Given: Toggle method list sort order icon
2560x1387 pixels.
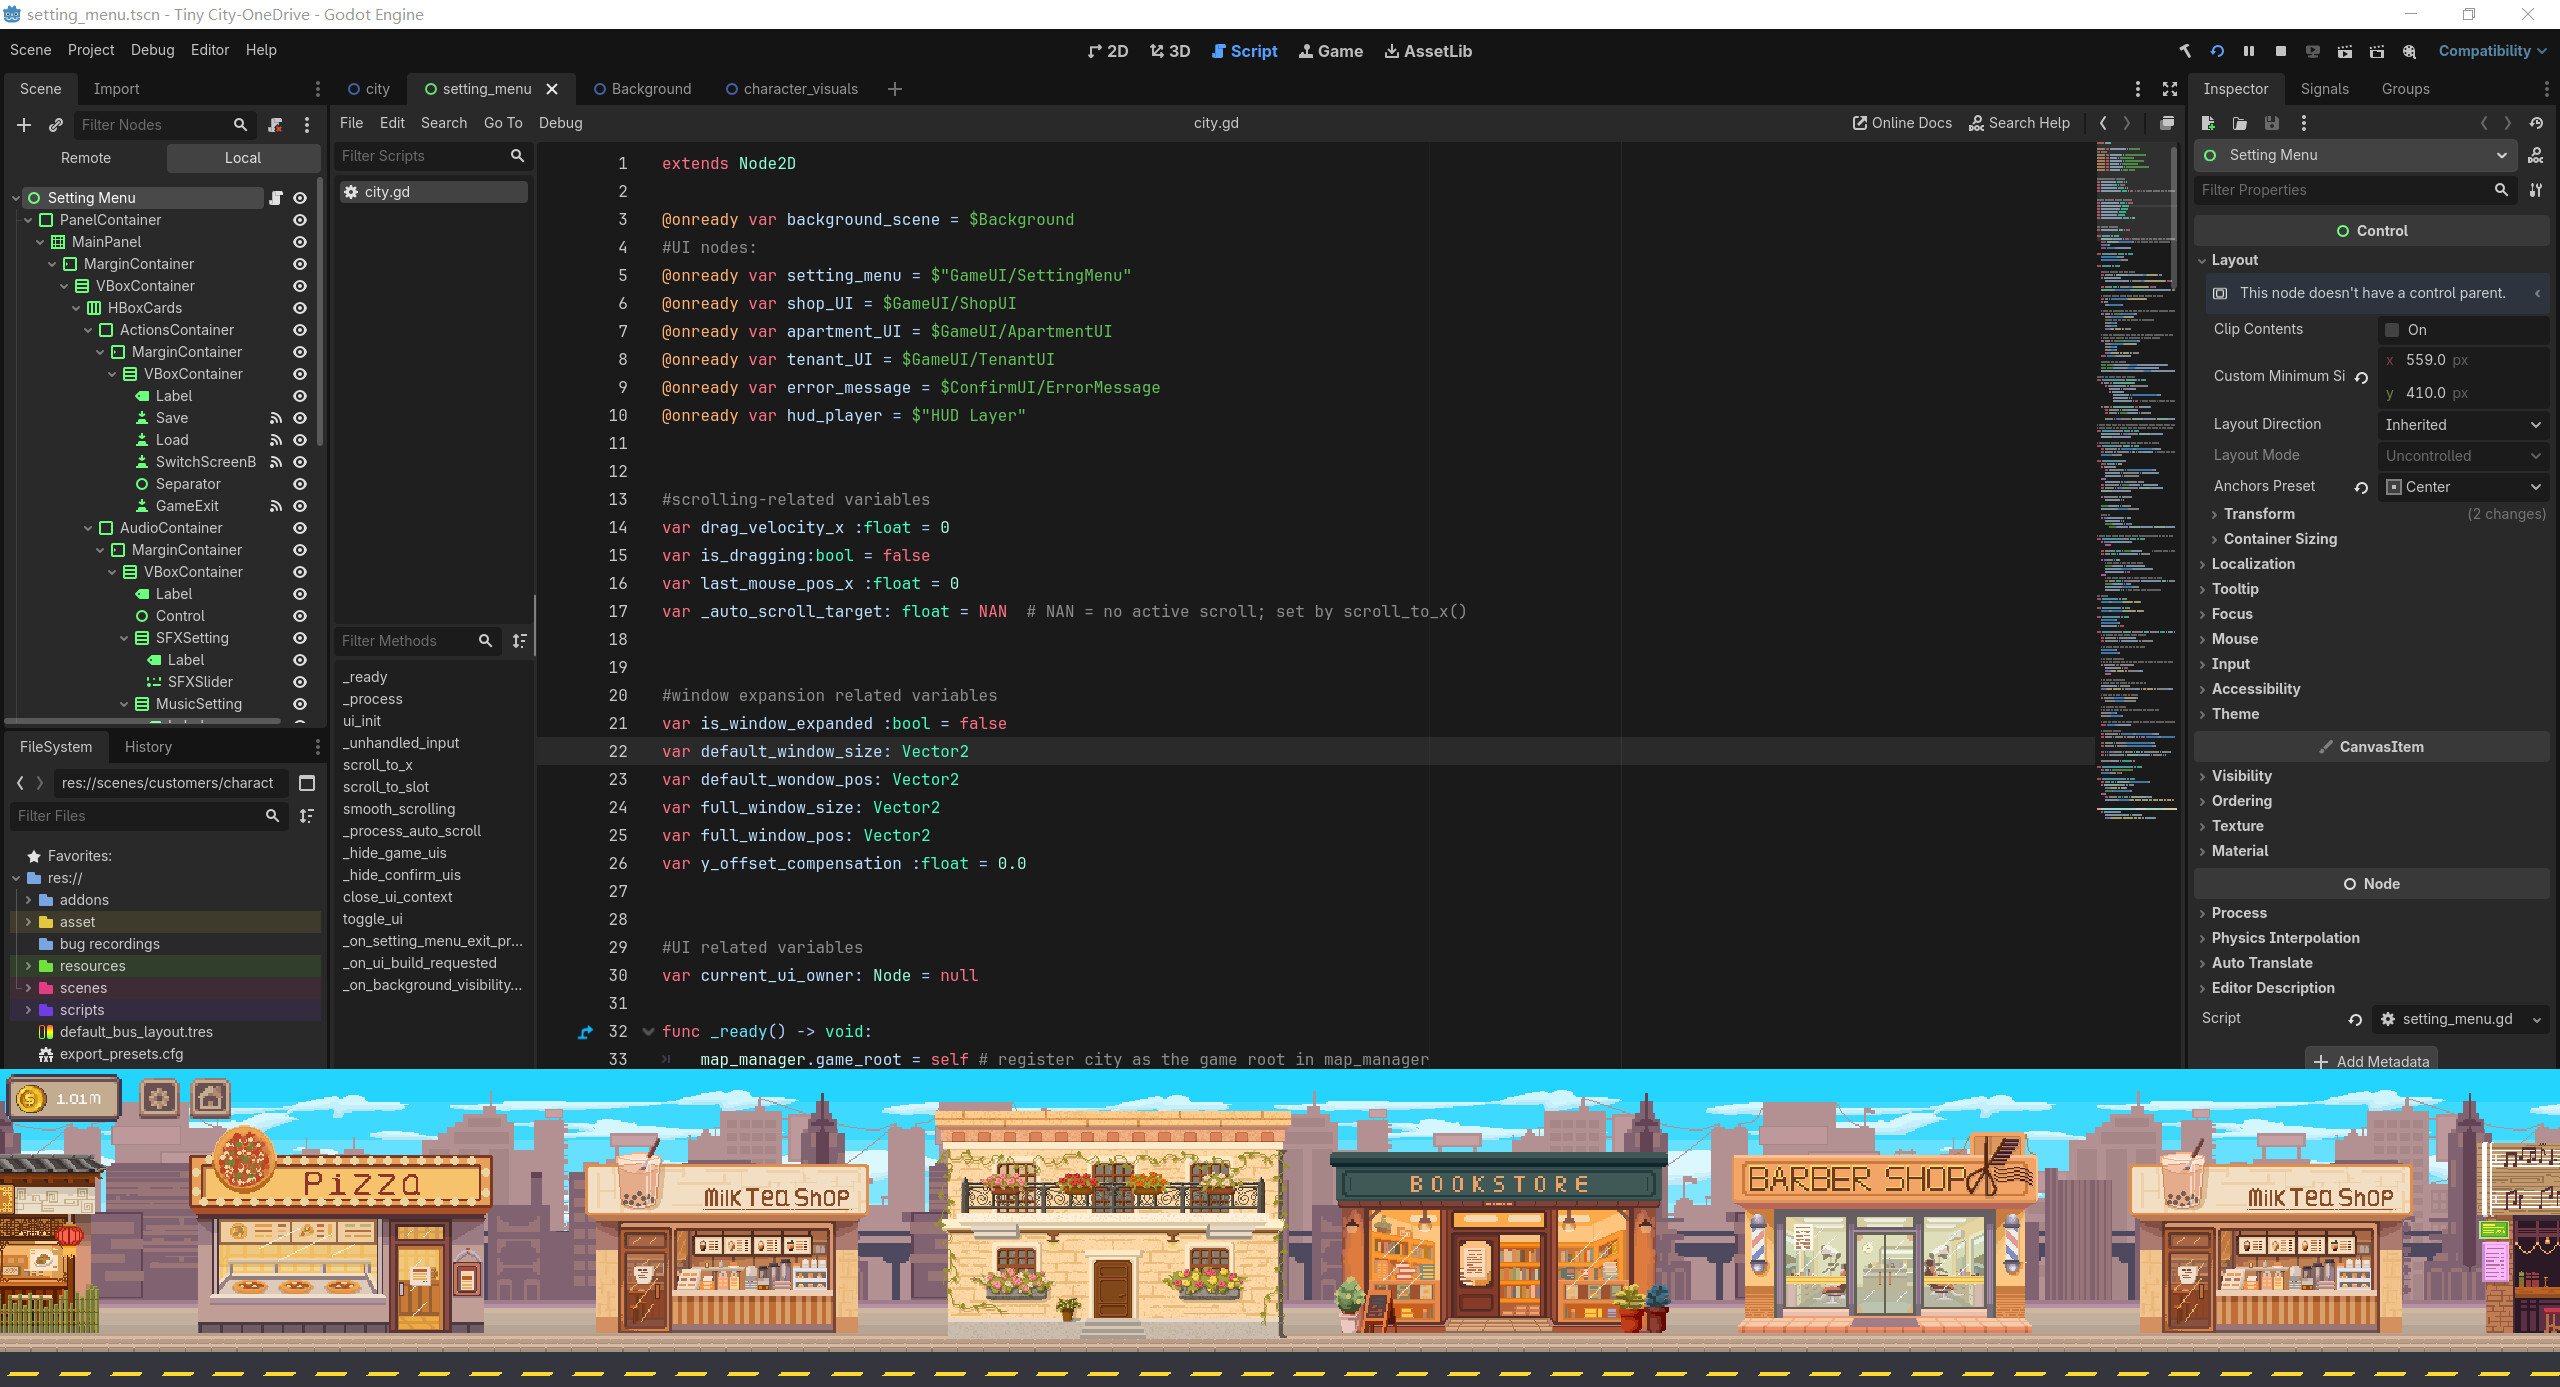Looking at the screenshot, I should tap(519, 641).
